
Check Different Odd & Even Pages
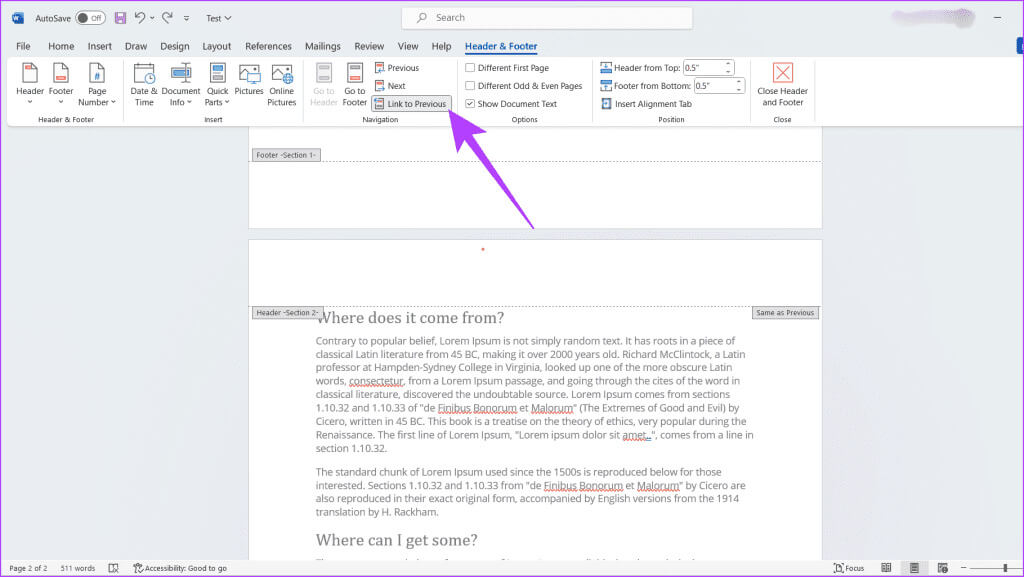[470, 86]
